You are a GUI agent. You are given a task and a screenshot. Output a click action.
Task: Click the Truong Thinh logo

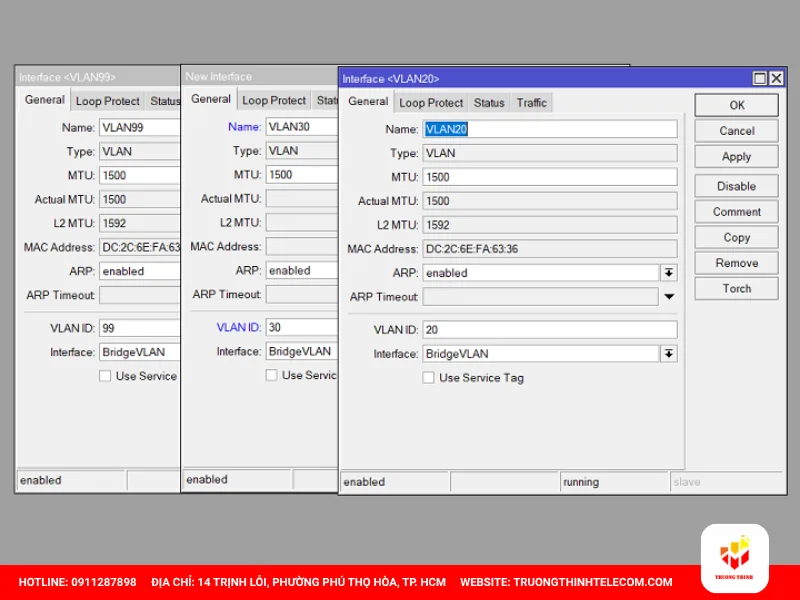point(735,558)
